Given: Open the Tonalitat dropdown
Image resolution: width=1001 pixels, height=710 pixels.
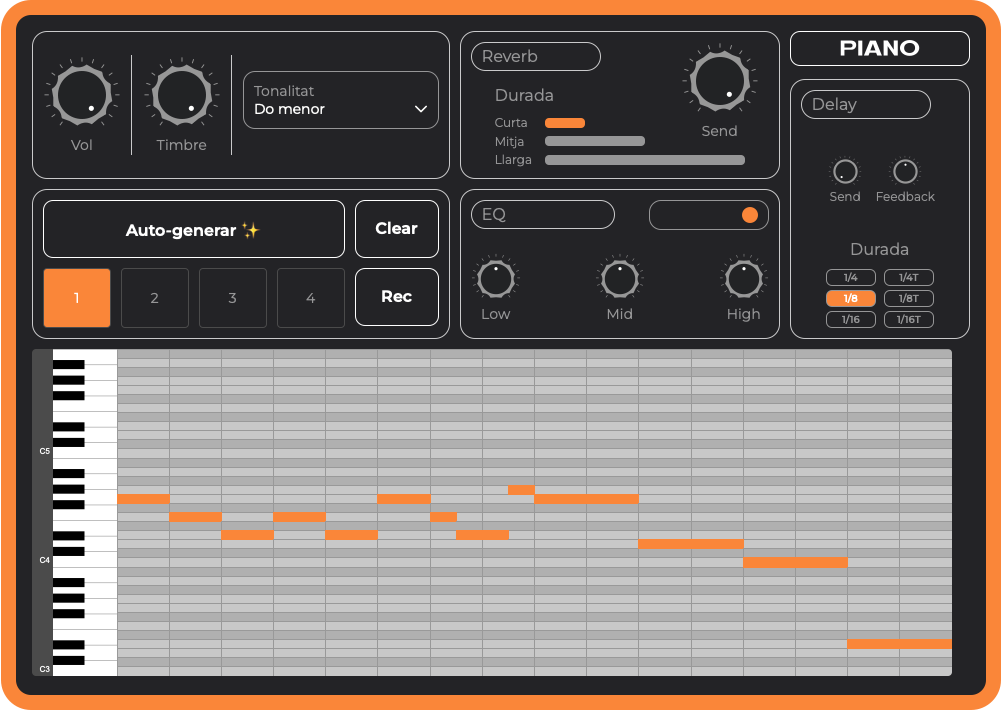Looking at the screenshot, I should click(x=341, y=100).
